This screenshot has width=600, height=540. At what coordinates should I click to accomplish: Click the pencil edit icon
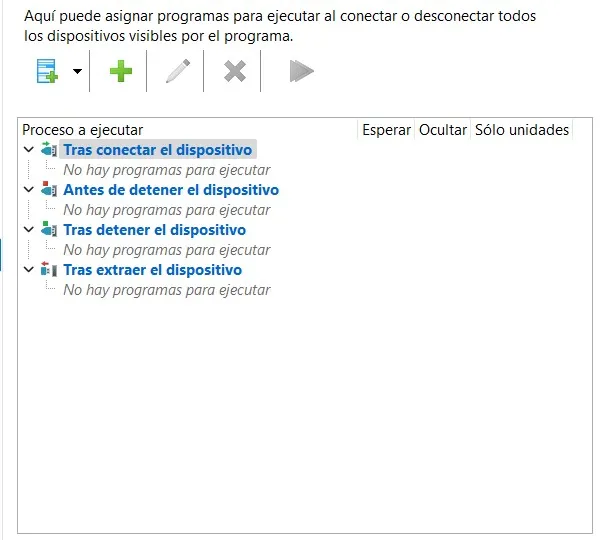(178, 71)
